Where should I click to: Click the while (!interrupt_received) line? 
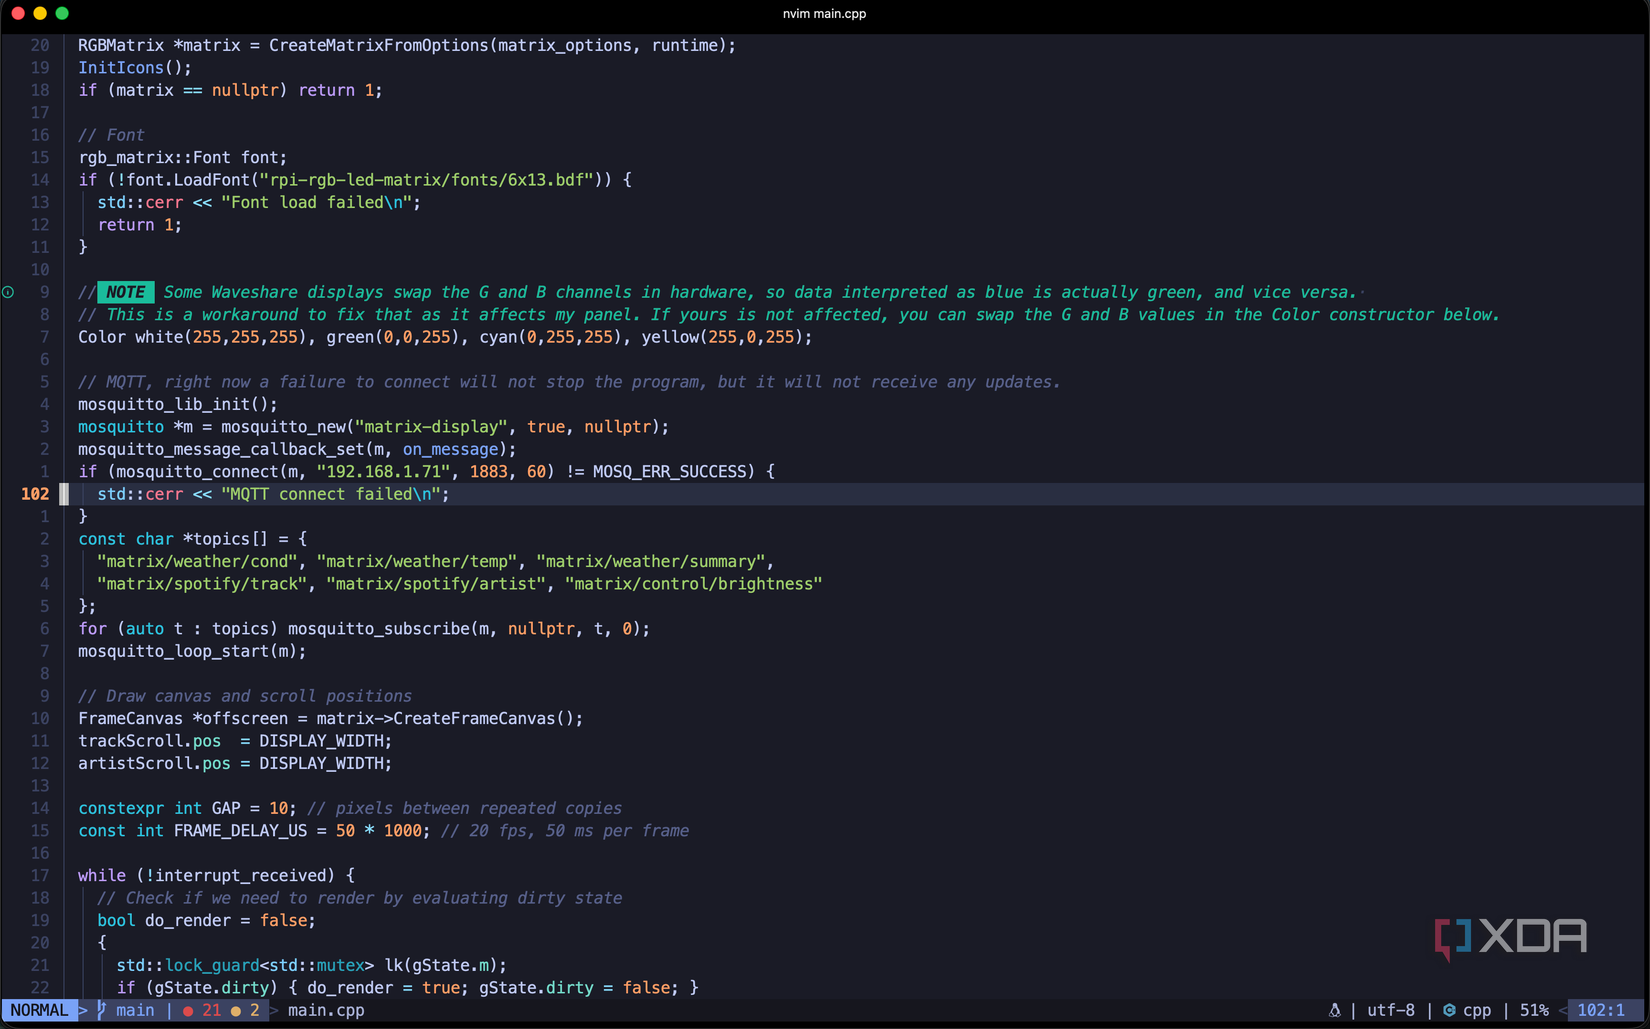tap(216, 875)
